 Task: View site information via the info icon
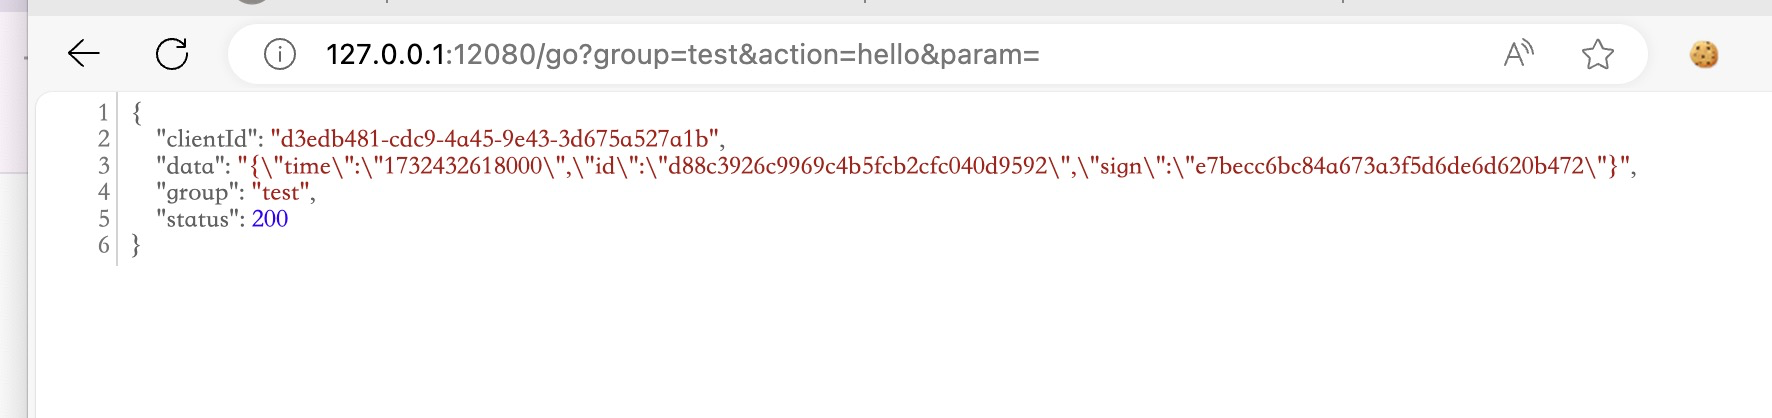coord(280,54)
